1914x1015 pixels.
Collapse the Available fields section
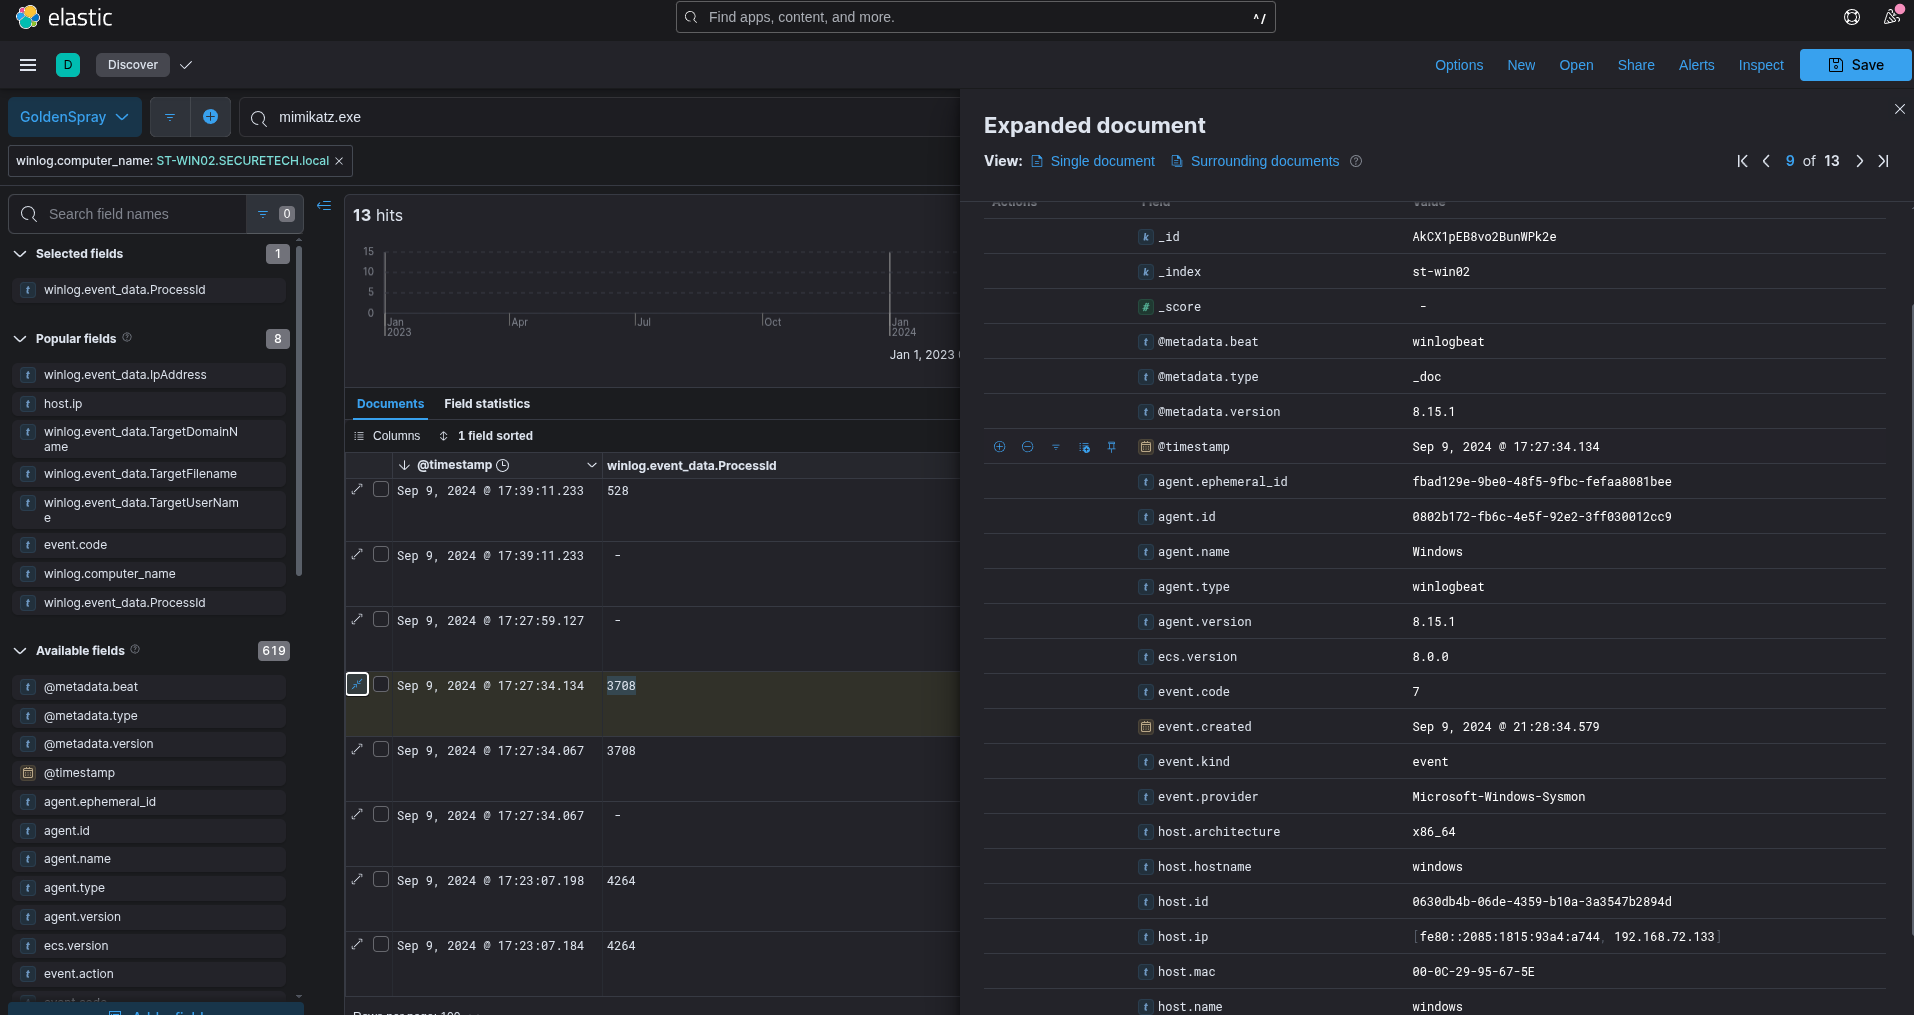pos(20,651)
